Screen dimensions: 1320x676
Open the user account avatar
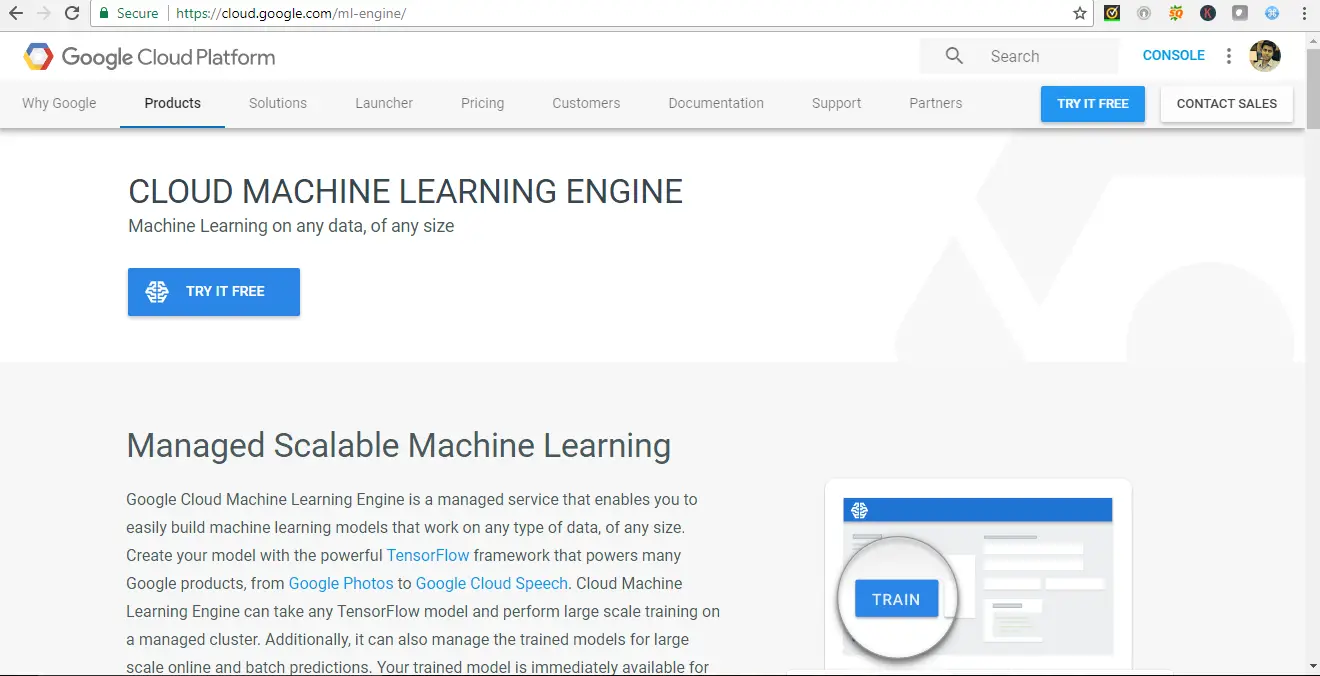pos(1265,56)
